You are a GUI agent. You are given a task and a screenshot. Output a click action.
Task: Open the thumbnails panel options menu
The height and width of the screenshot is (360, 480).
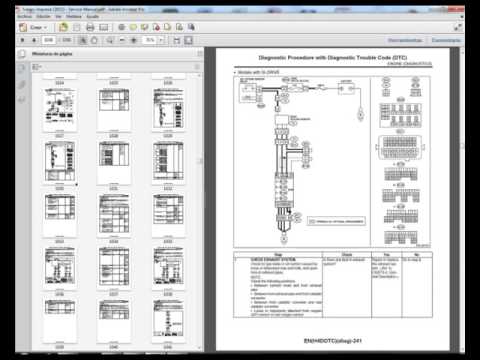point(37,67)
